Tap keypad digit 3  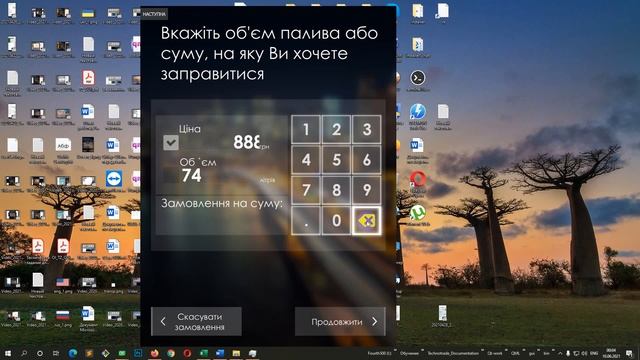[x=367, y=129]
